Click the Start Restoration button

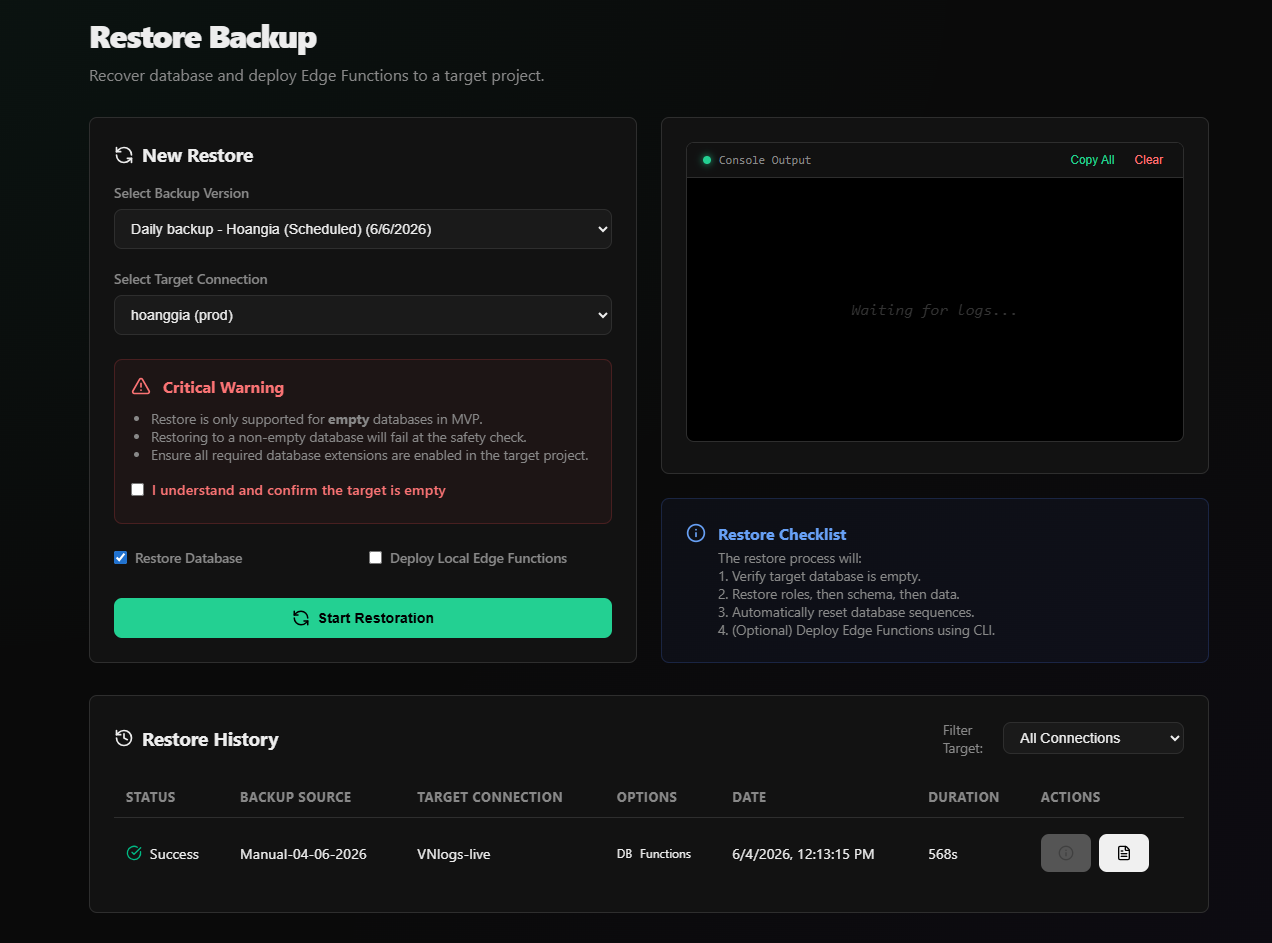click(363, 618)
